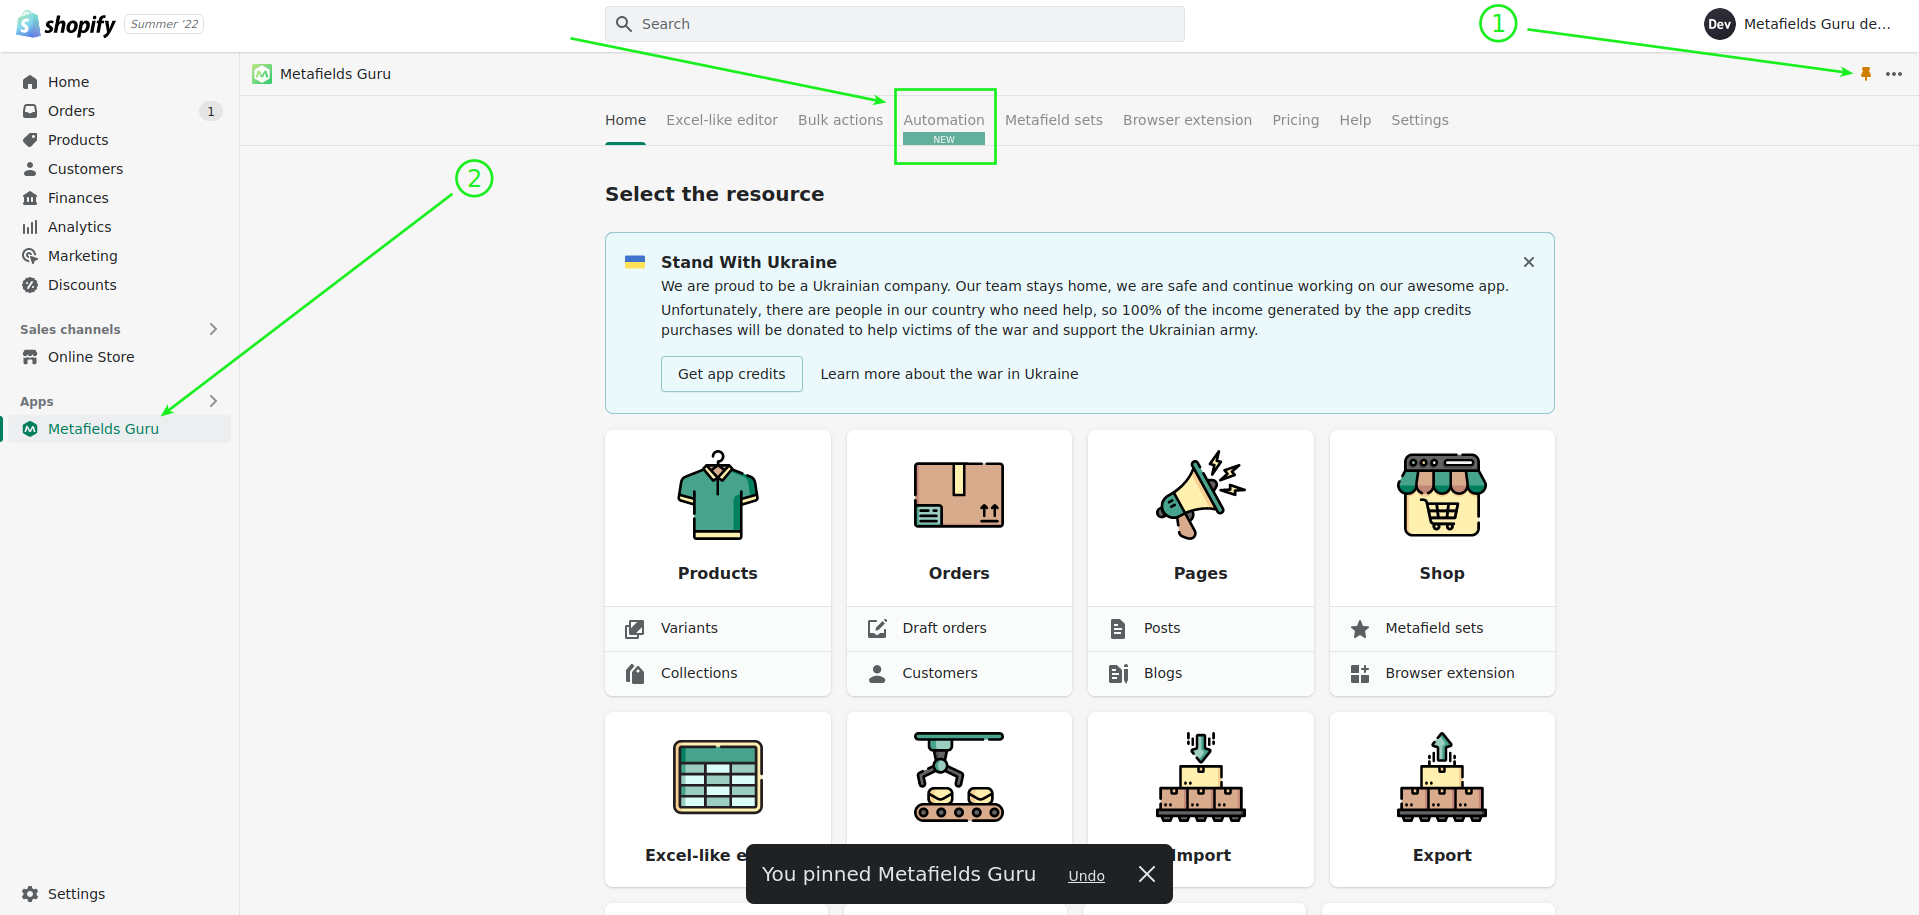Close the pinned Metafields Guru toast
1919x915 pixels.
coord(1147,874)
